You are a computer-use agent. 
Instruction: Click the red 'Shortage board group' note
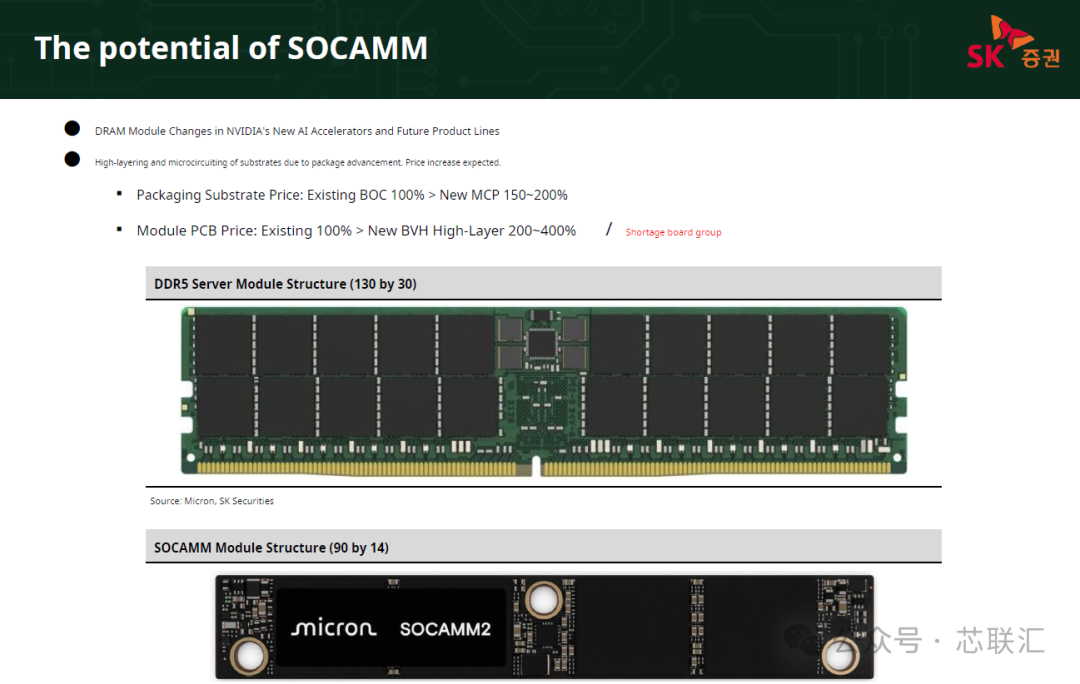(x=673, y=232)
